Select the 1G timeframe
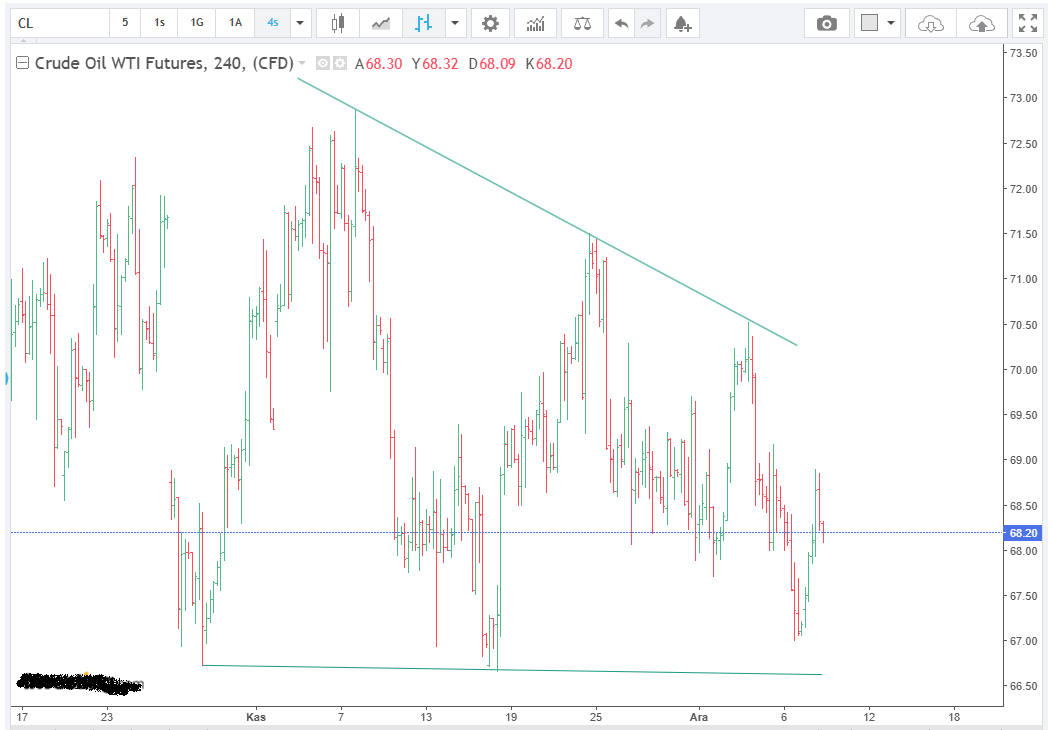This screenshot has width=1051, height=730. [197, 22]
